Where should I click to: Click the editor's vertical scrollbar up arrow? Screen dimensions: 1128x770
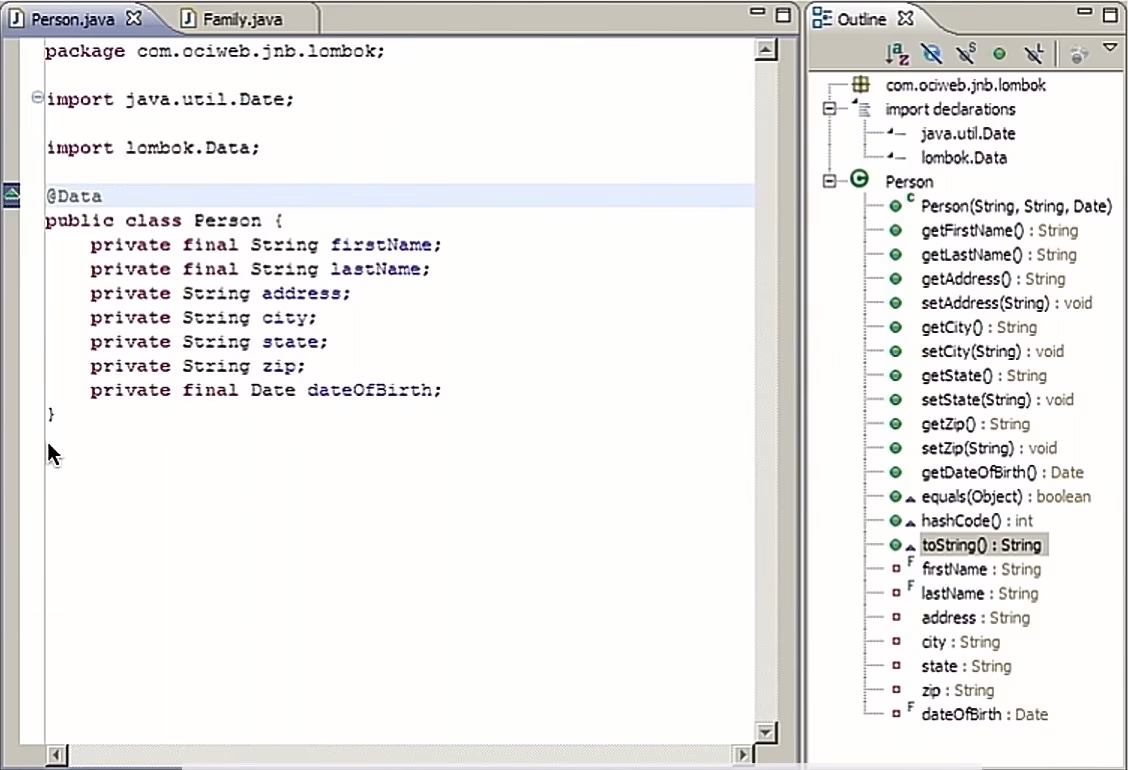[x=766, y=51]
